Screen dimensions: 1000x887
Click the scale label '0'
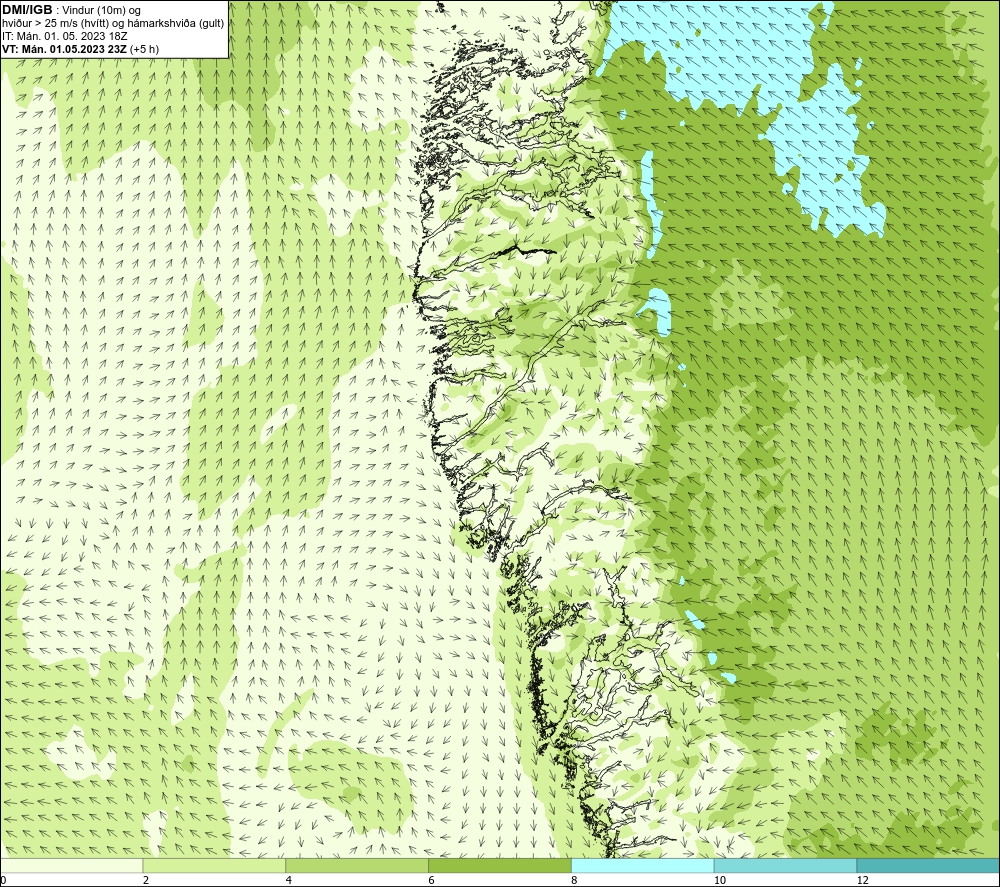(3, 880)
